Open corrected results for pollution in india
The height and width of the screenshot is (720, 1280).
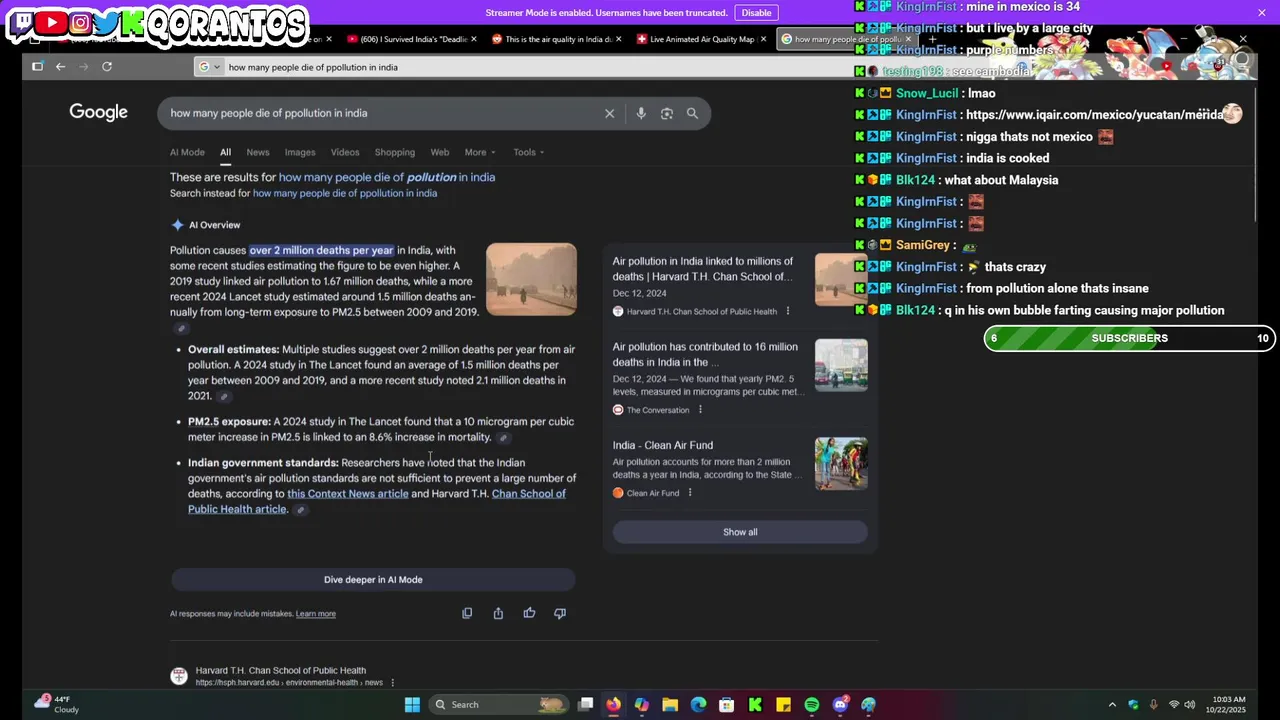pyautogui.click(x=387, y=177)
